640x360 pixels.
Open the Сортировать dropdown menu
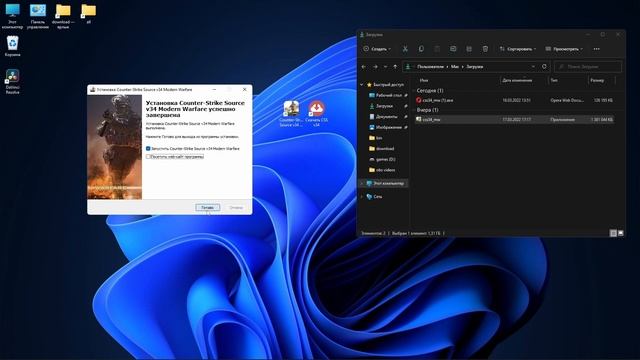tap(518, 49)
